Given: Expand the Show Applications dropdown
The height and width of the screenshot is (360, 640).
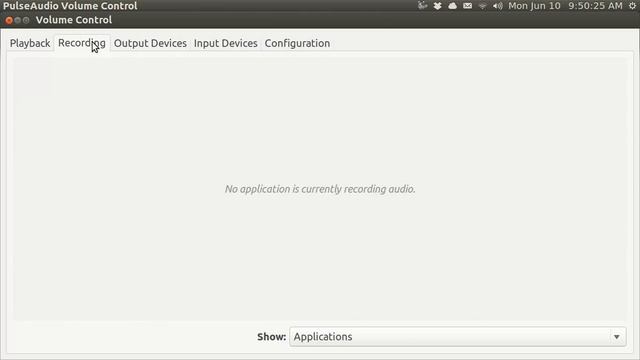Looking at the screenshot, I should pyautogui.click(x=458, y=337).
